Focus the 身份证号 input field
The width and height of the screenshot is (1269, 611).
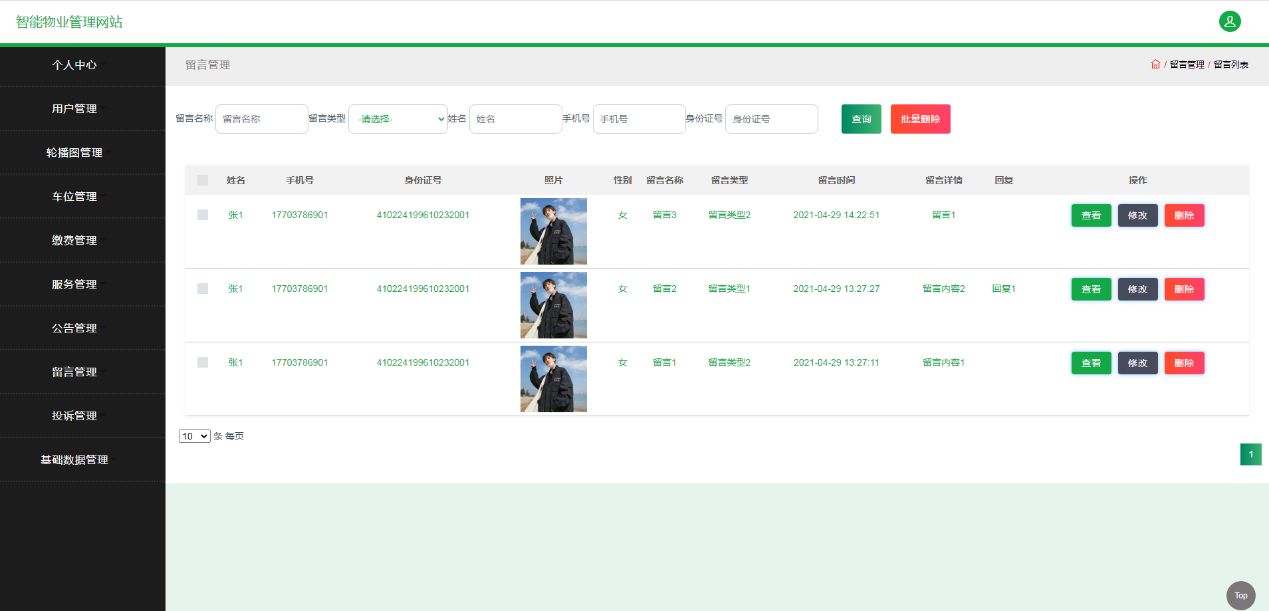point(771,119)
